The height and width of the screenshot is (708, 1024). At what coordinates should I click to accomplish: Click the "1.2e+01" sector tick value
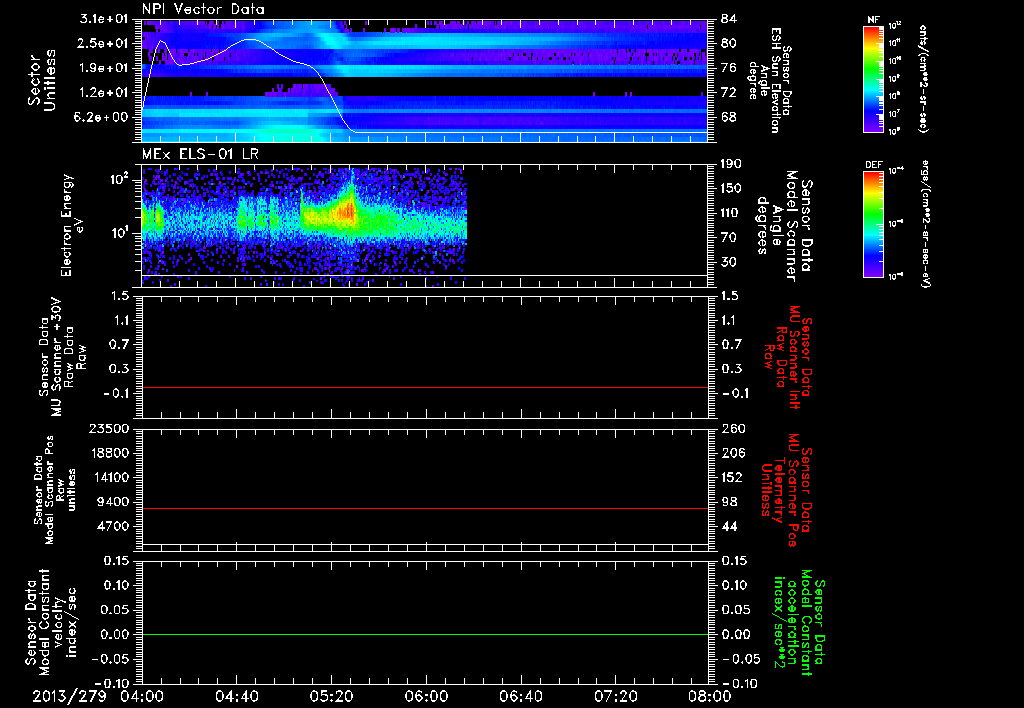tap(103, 93)
